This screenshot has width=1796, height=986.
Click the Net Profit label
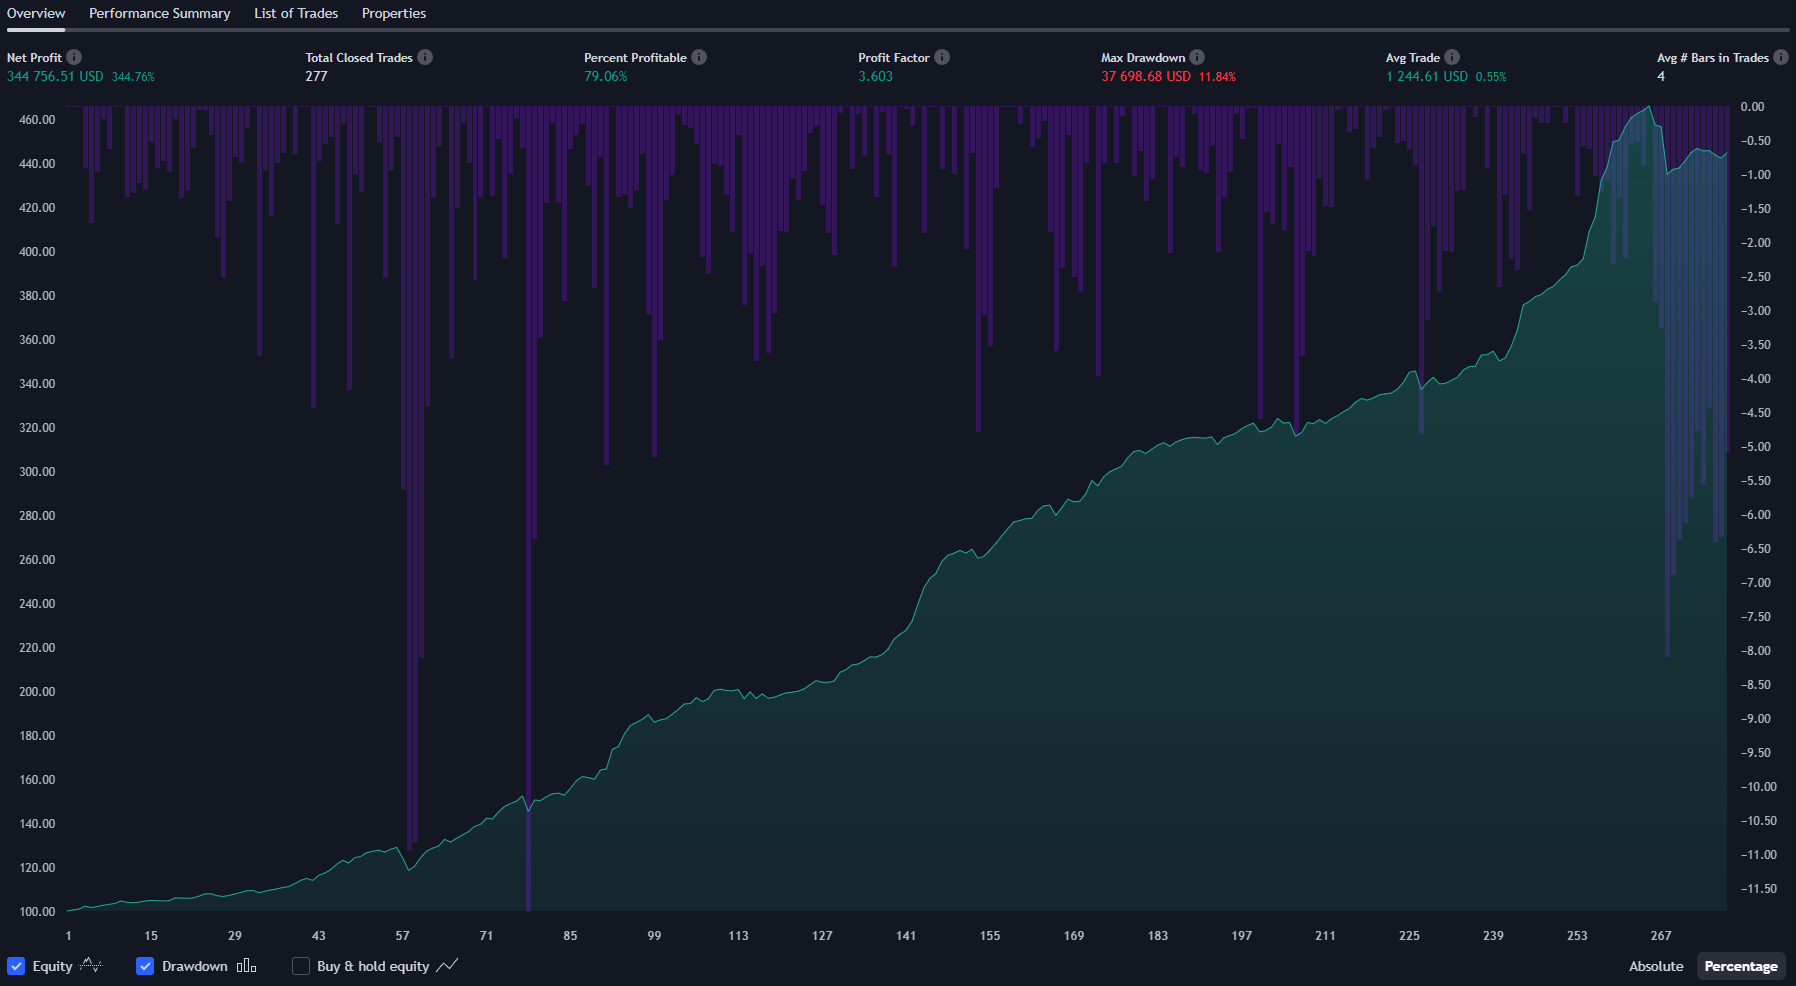click(34, 58)
